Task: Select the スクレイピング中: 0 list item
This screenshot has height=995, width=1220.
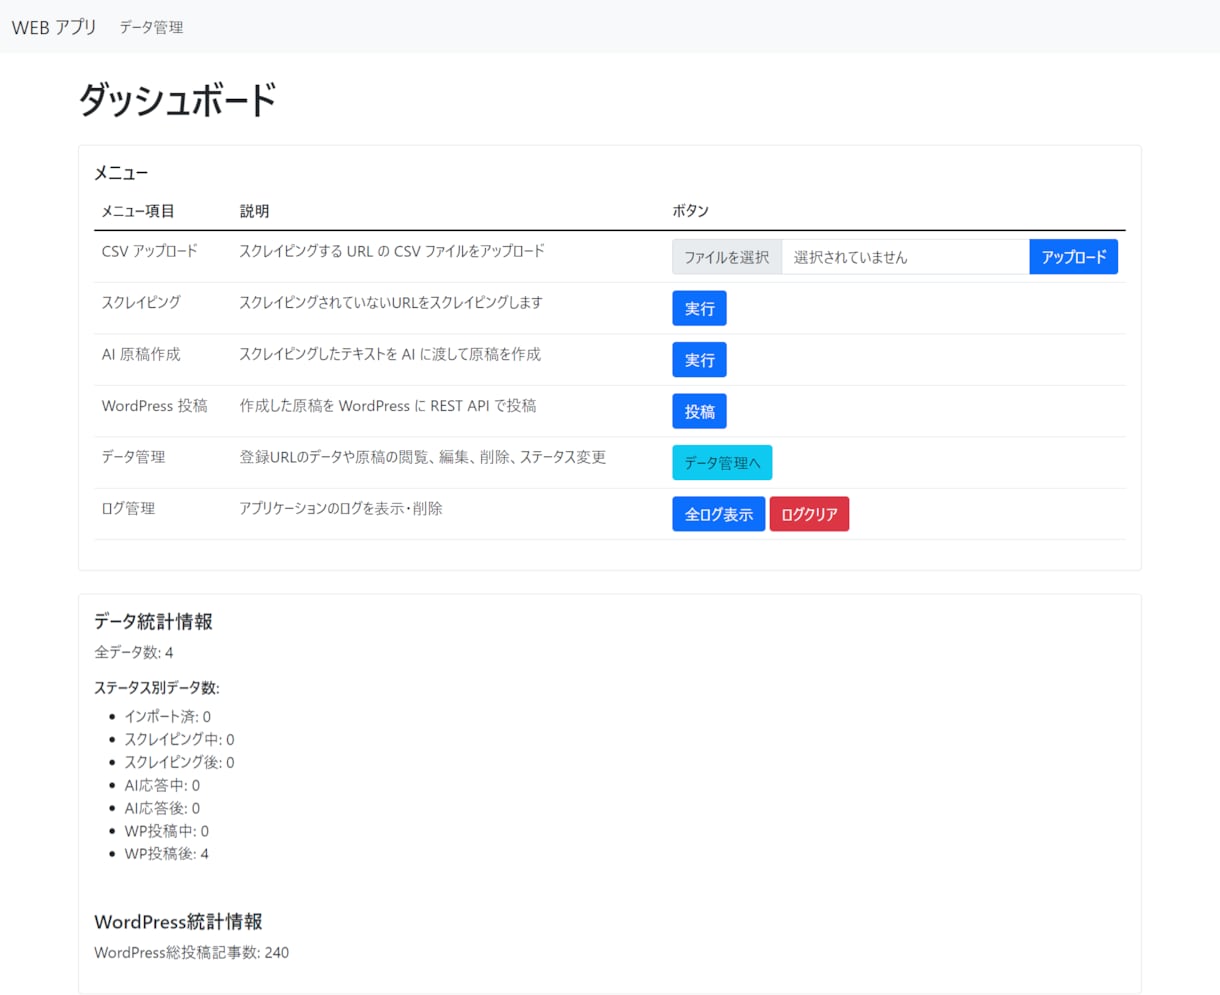Action: 179,740
